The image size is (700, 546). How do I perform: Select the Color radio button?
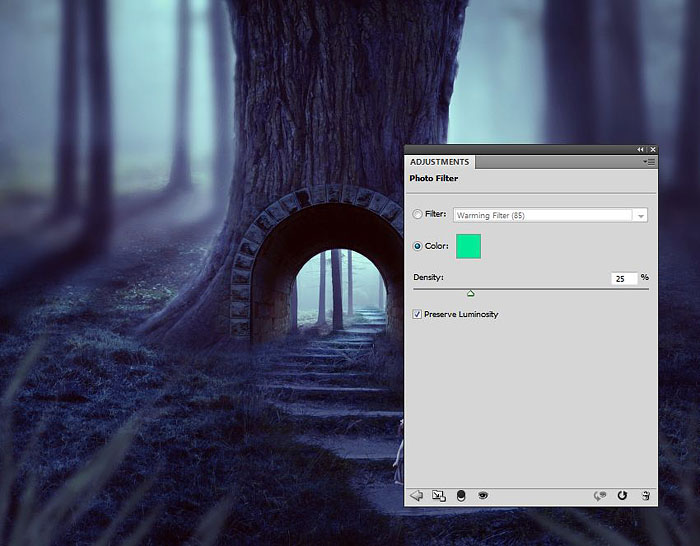pos(418,246)
